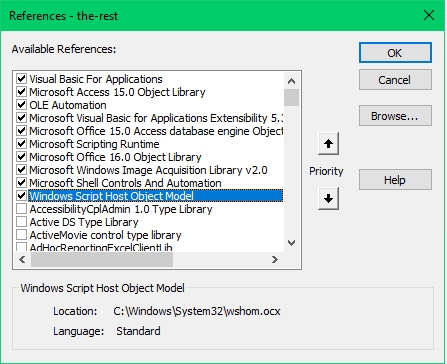Click the vertical scrollbar thumb
The width and height of the screenshot is (447, 364).
pyautogui.click(x=292, y=97)
